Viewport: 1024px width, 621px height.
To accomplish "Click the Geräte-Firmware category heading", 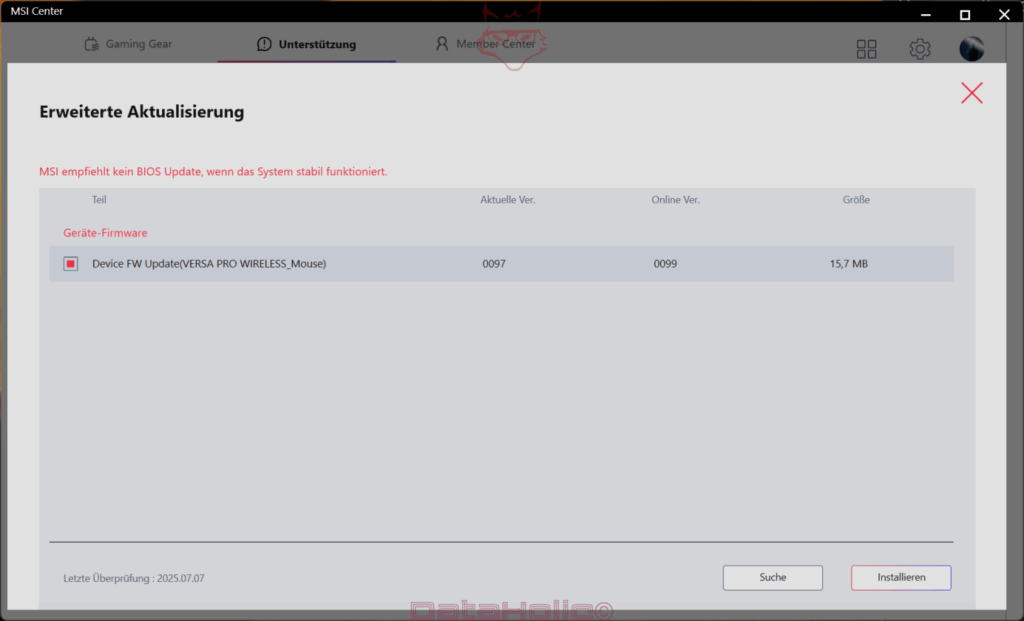I will coord(105,232).
